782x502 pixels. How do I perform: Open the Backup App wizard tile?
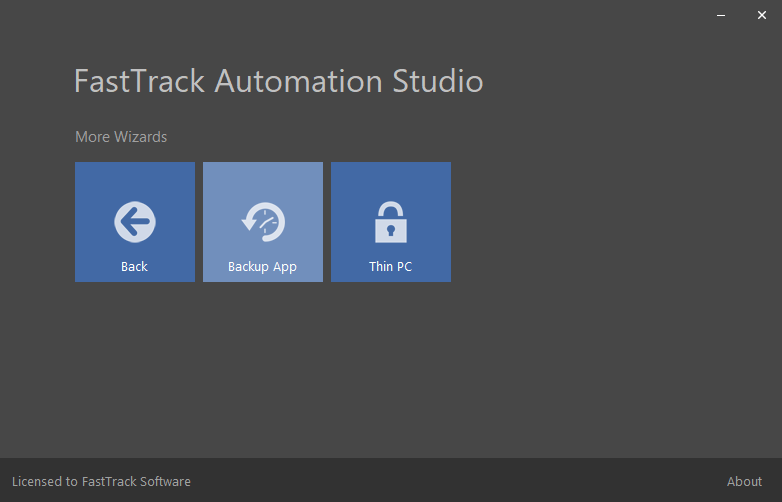pyautogui.click(x=263, y=222)
